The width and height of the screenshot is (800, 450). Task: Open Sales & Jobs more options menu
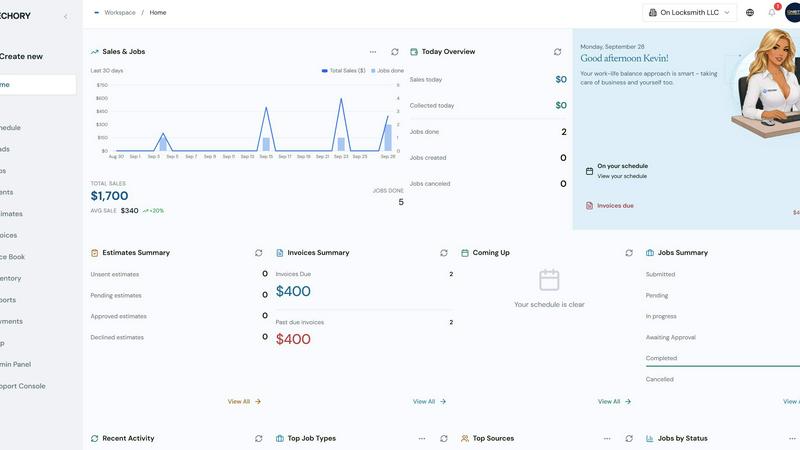[x=373, y=52]
